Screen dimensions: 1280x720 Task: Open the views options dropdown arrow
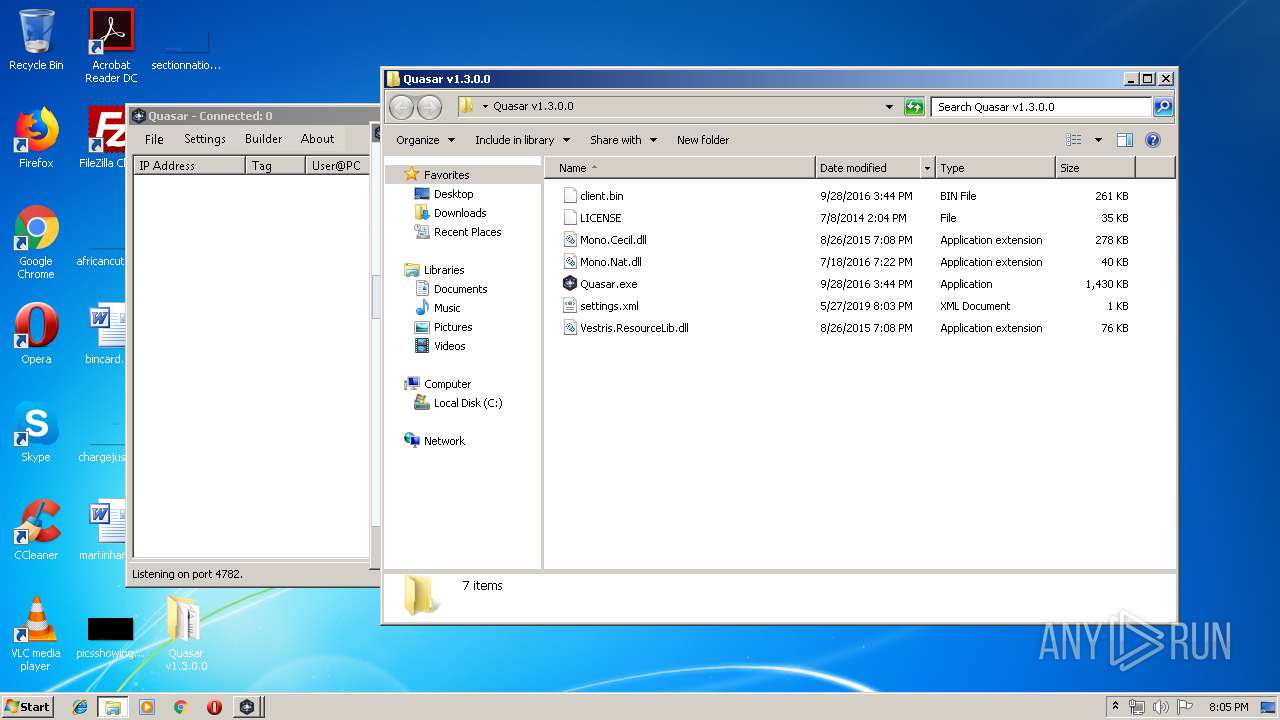[x=1098, y=140]
